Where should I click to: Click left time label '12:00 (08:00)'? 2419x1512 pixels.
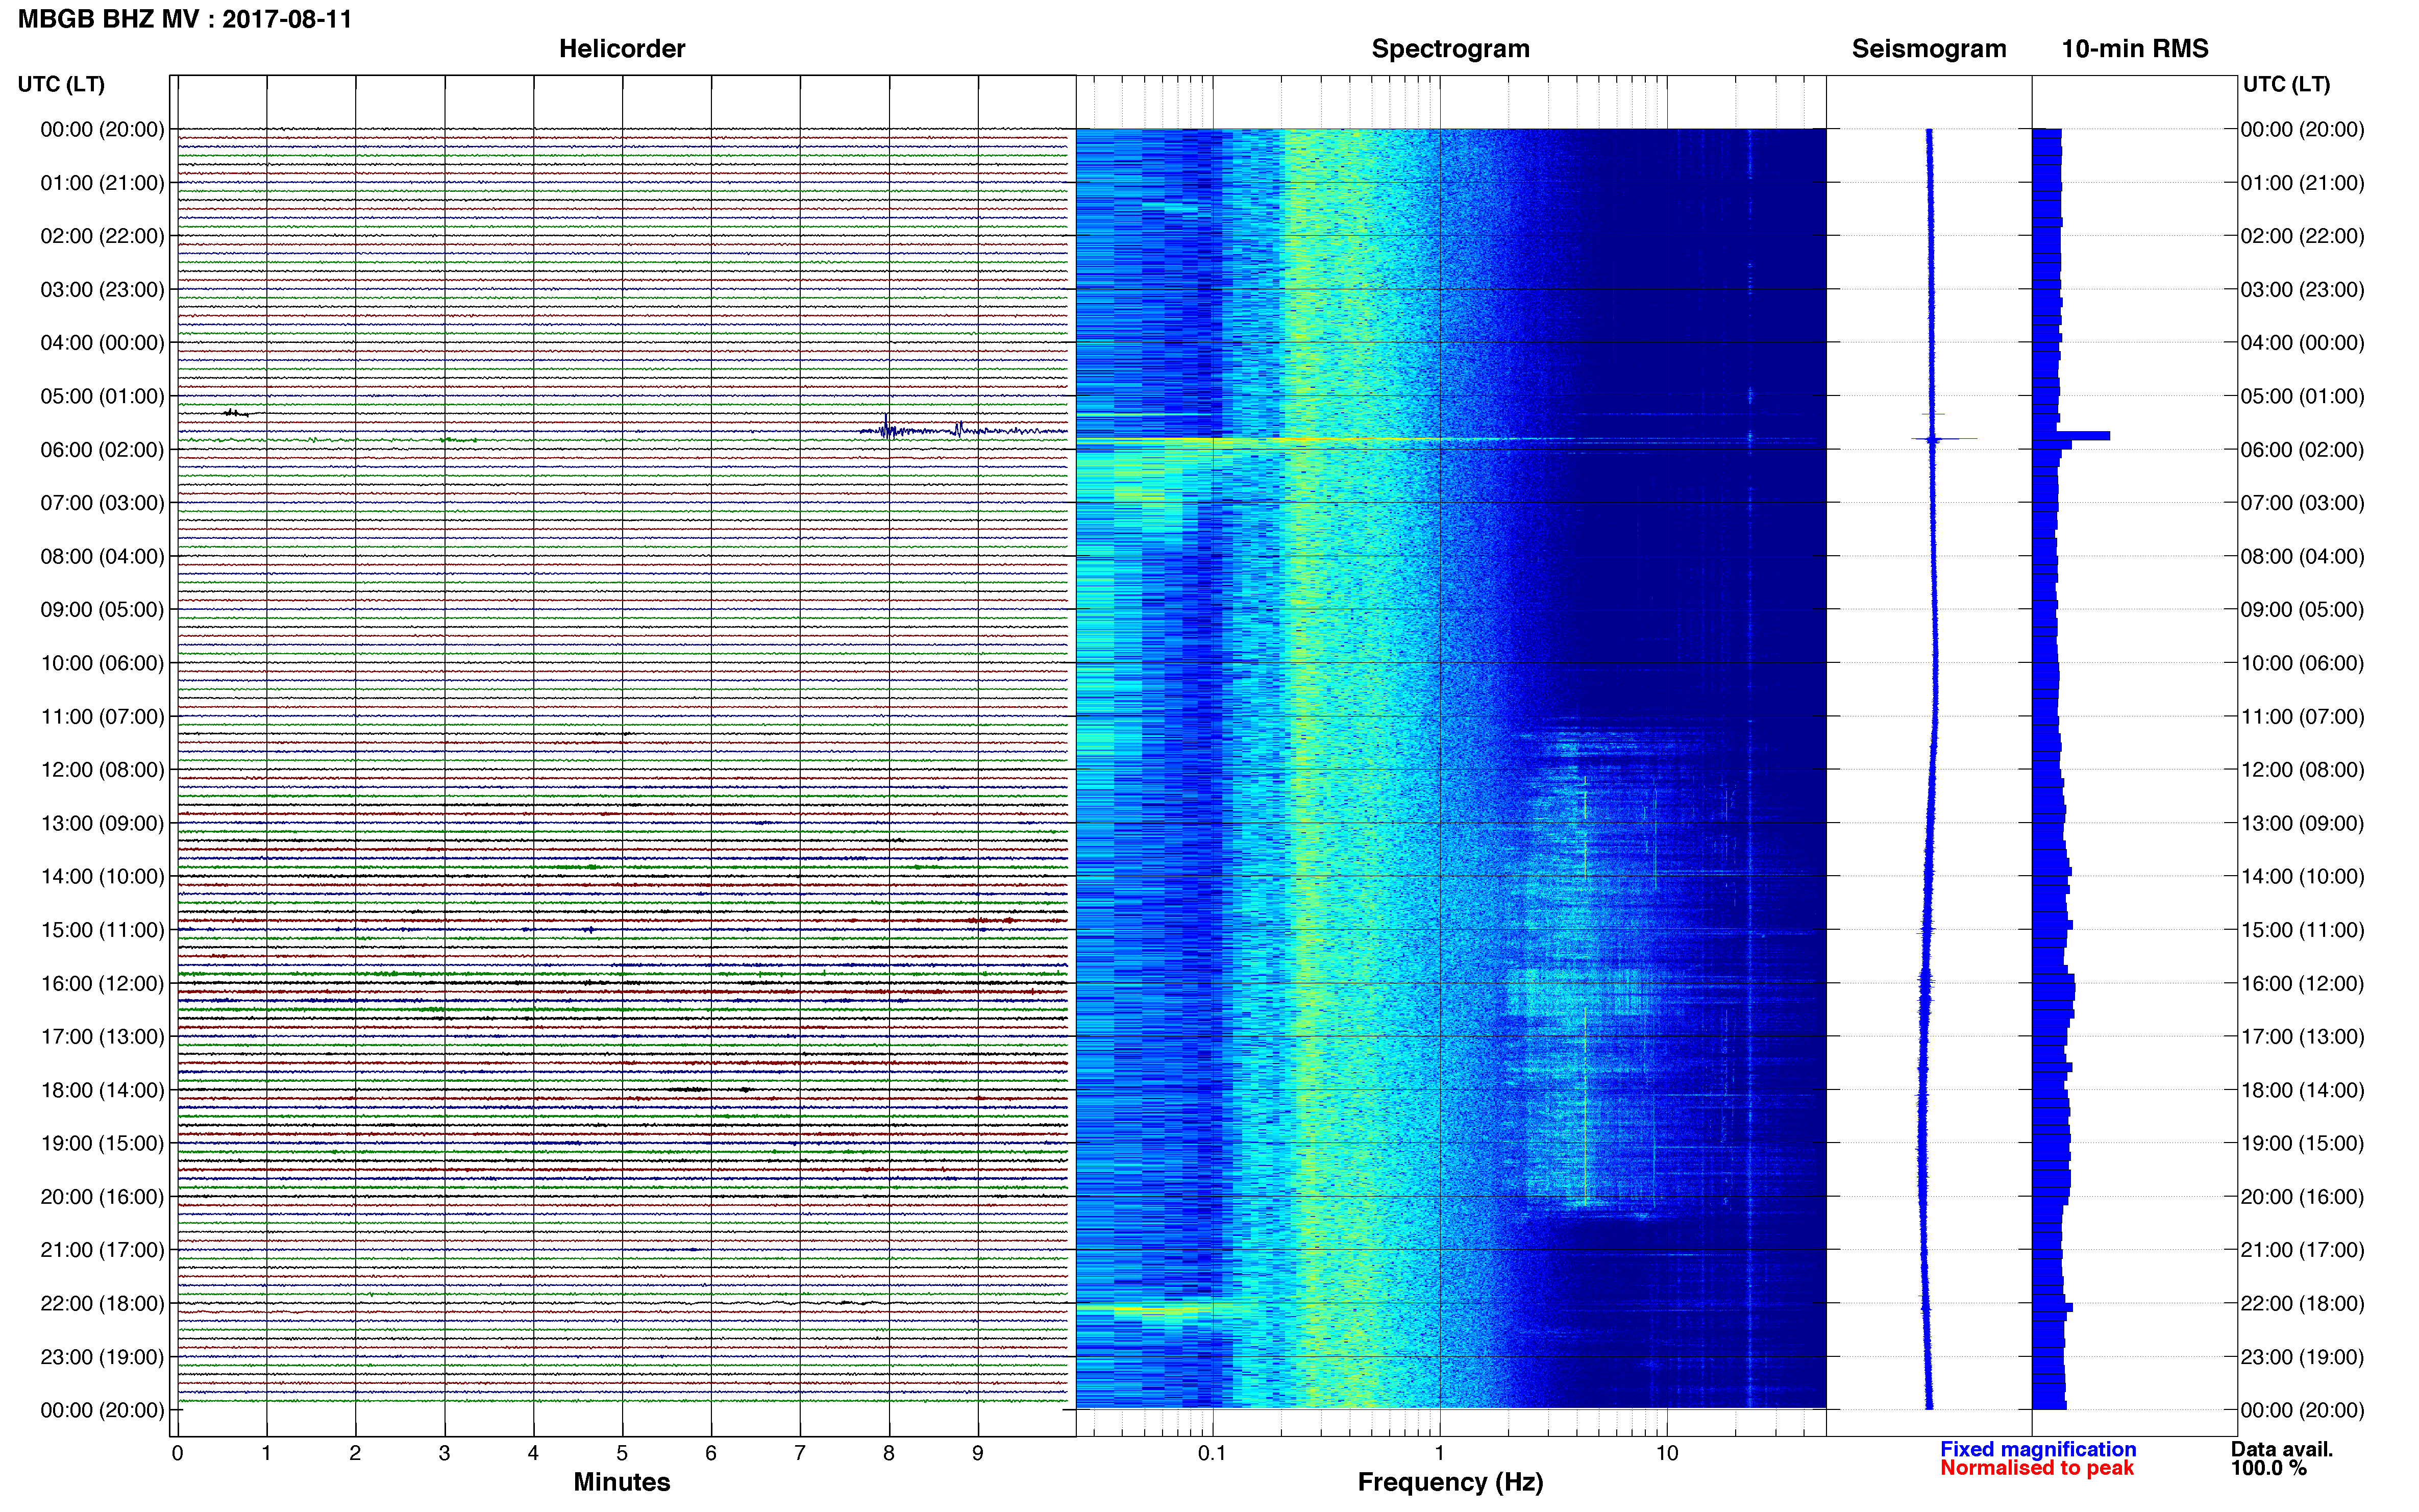[102, 770]
